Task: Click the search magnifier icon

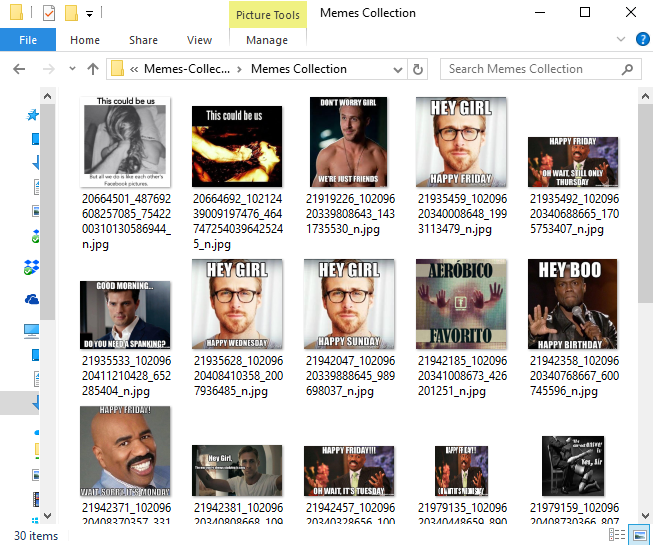Action: point(627,69)
